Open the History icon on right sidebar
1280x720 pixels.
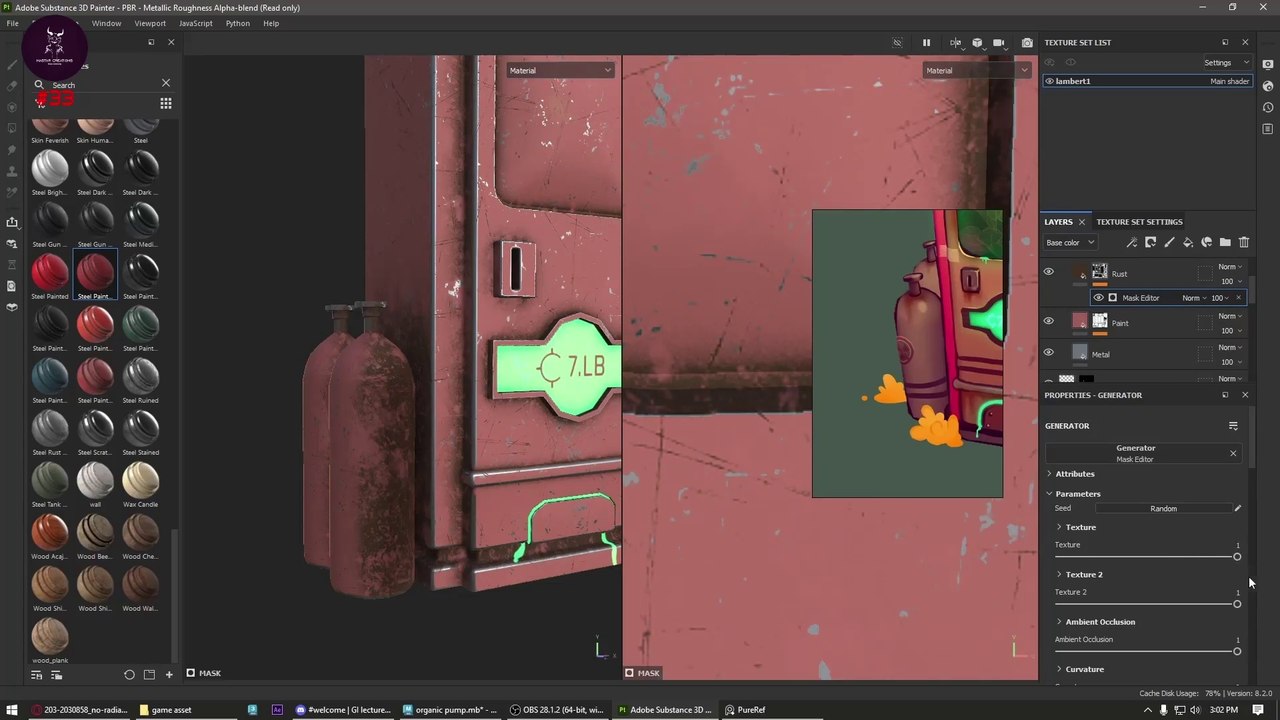coord(1268,107)
